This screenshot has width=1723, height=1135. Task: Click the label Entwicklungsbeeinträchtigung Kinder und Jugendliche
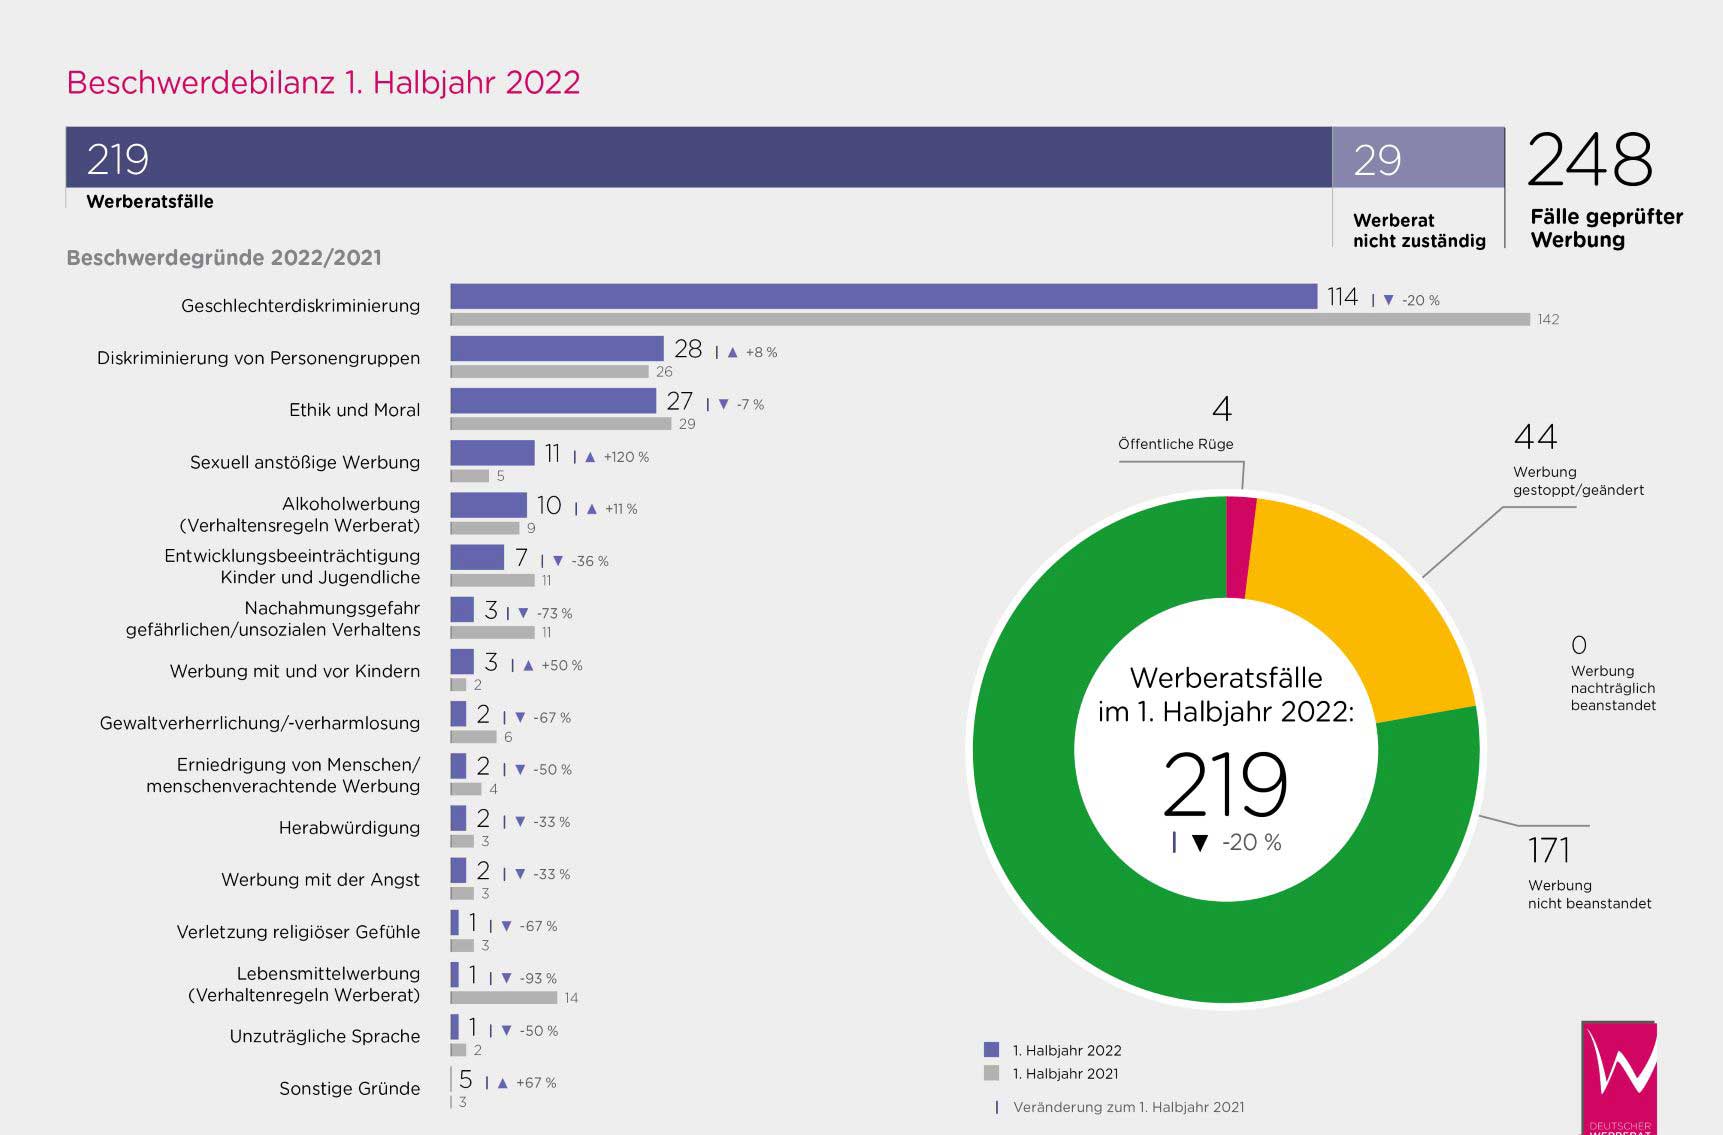(292, 566)
